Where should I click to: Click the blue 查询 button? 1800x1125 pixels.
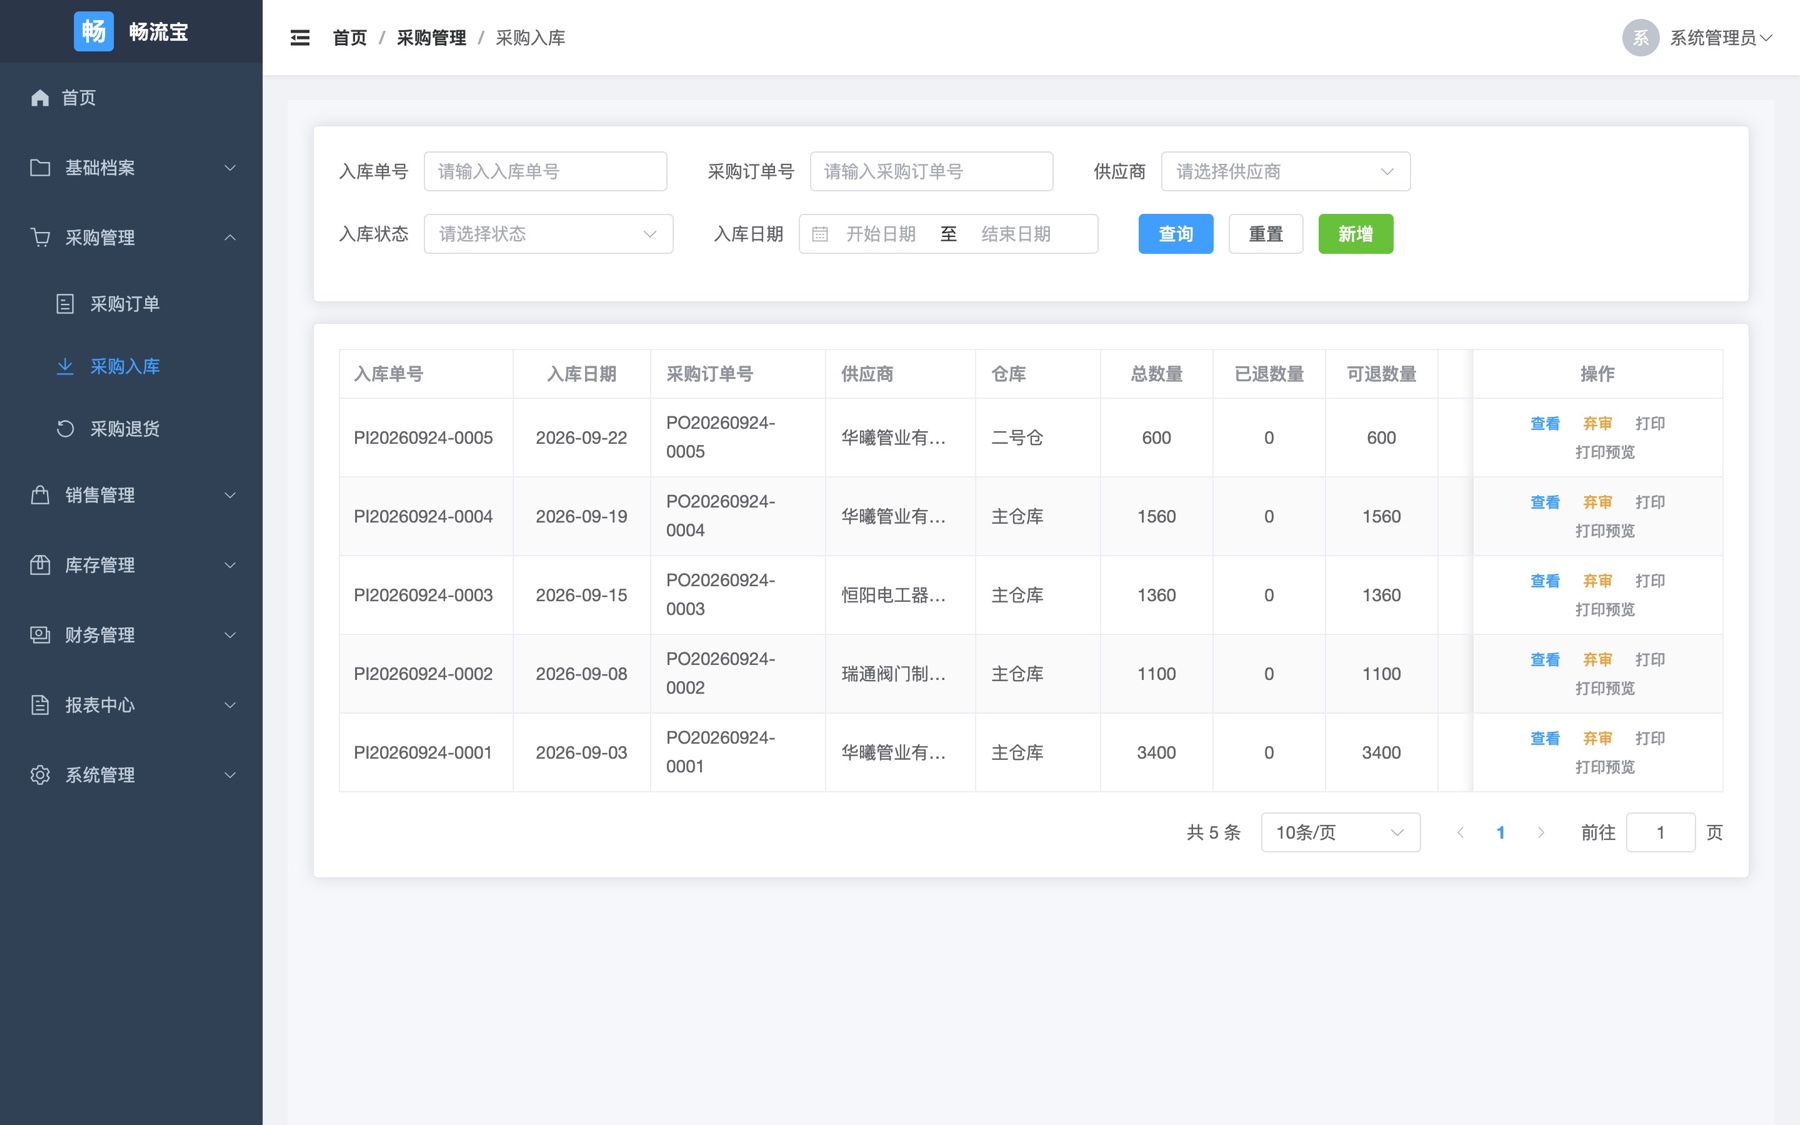[x=1175, y=234]
